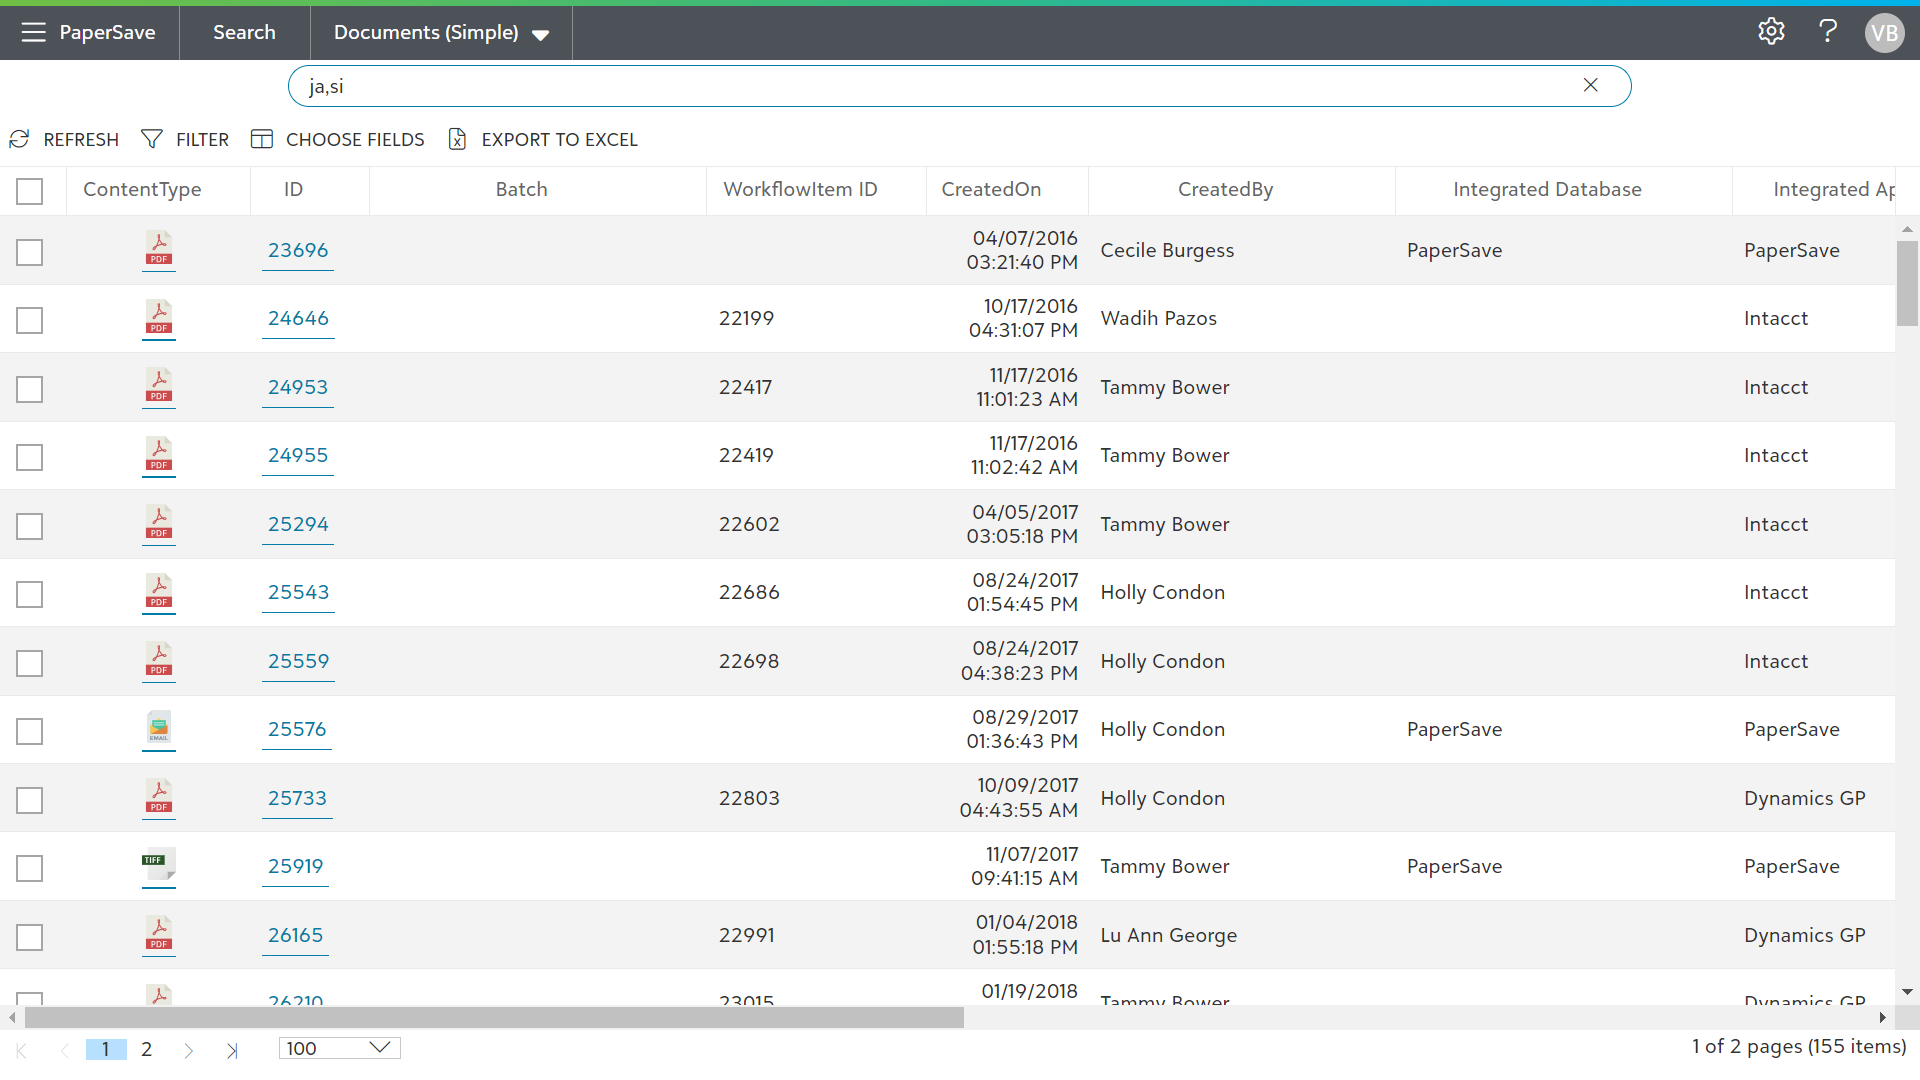The width and height of the screenshot is (1920, 1080).
Task: Click the Refresh icon in toolbar
Action: click(x=19, y=139)
